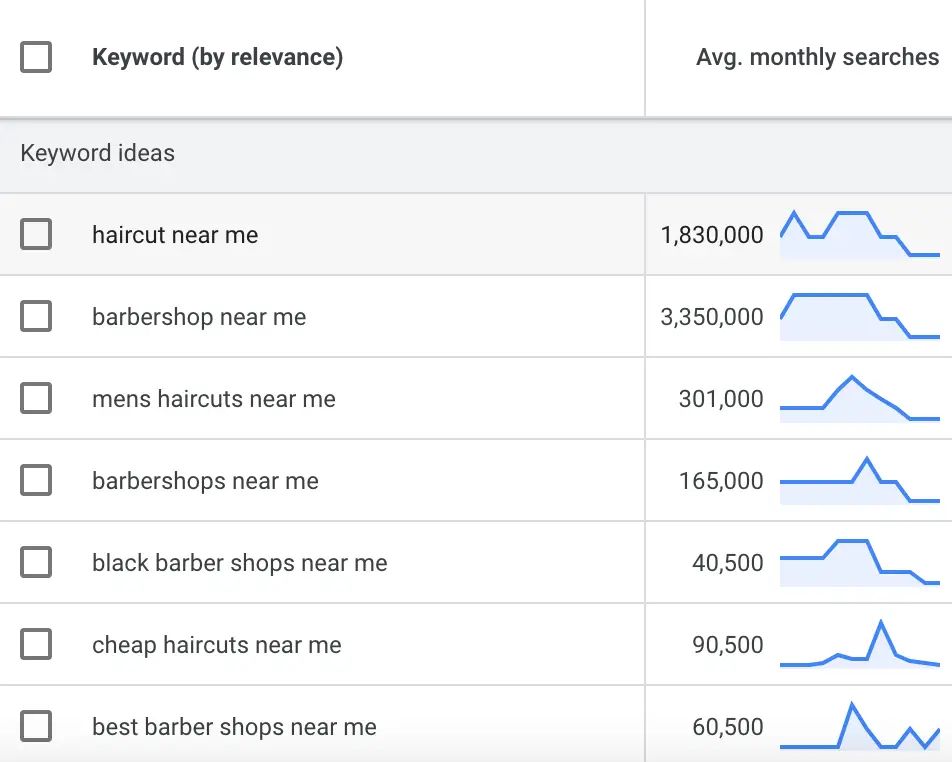Select the 'cheap haircuts near me' keyword text
Screen dimensions: 952x762
tap(217, 645)
